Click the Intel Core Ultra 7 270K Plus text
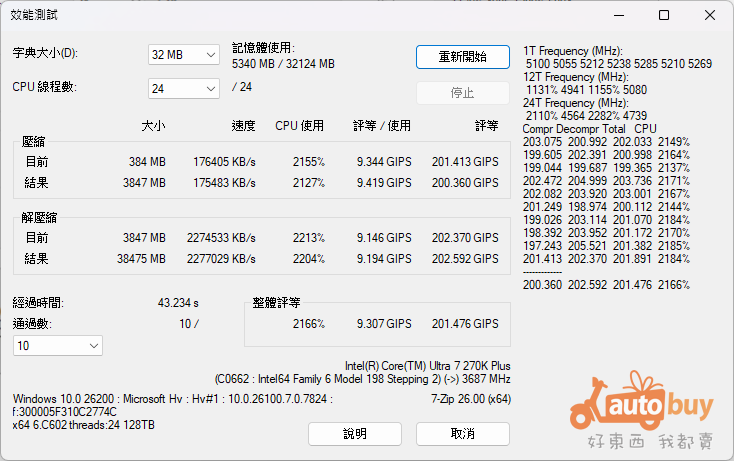This screenshot has width=734, height=461. [427, 366]
